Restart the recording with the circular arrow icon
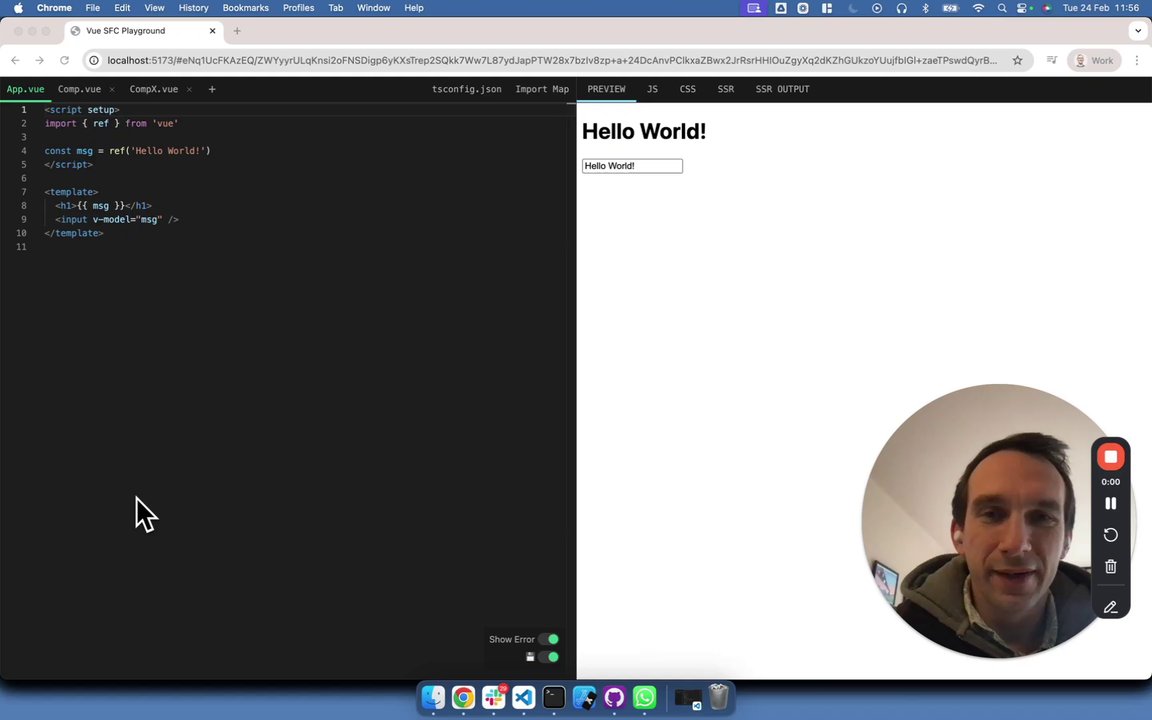The image size is (1152, 720). pos(1110,535)
